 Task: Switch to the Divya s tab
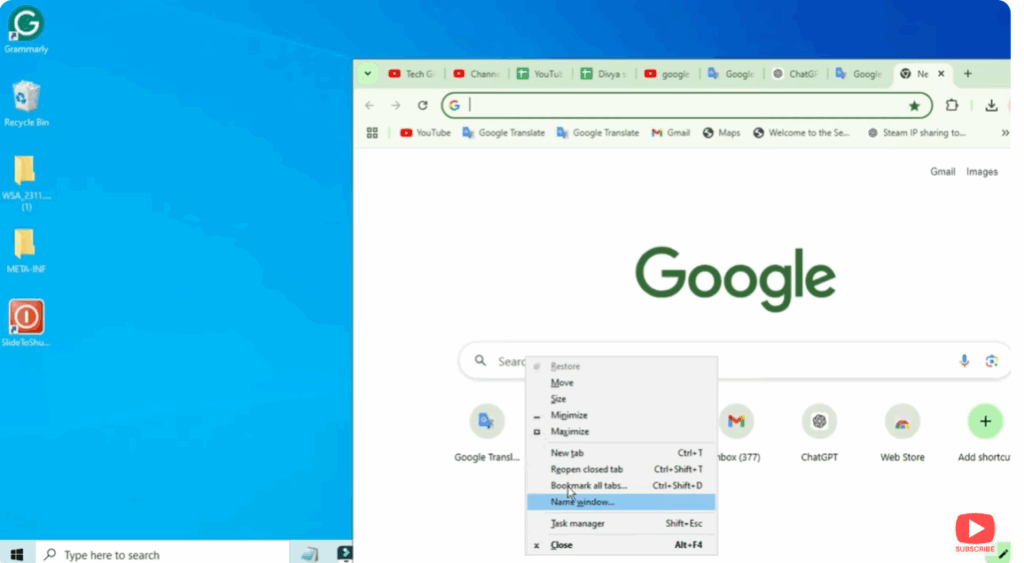tap(604, 74)
